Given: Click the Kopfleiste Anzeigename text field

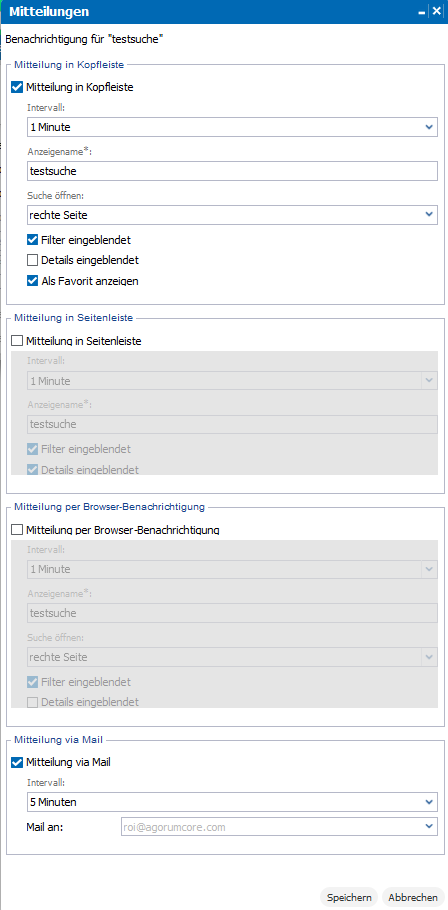Looking at the screenshot, I should [232, 171].
